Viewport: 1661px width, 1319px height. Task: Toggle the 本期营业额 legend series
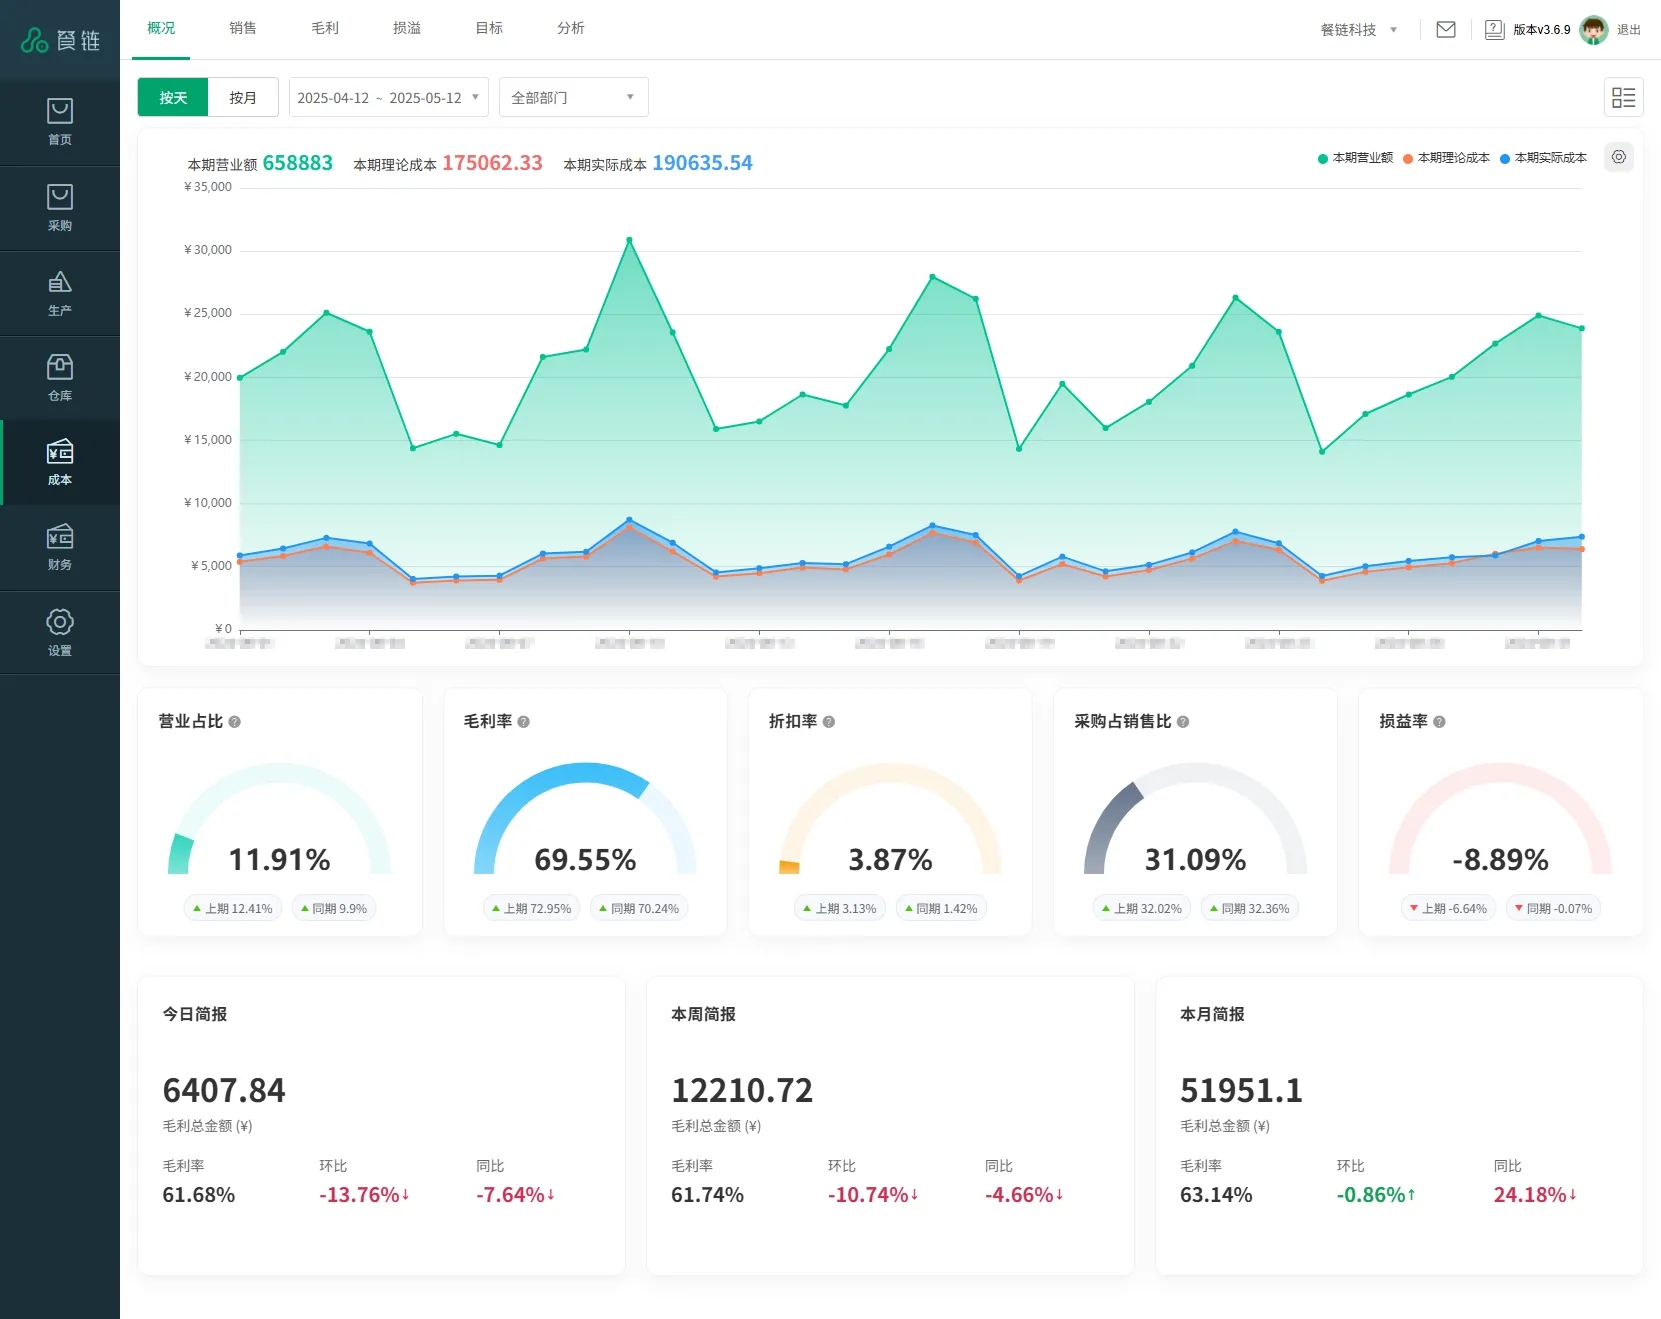coord(1355,158)
